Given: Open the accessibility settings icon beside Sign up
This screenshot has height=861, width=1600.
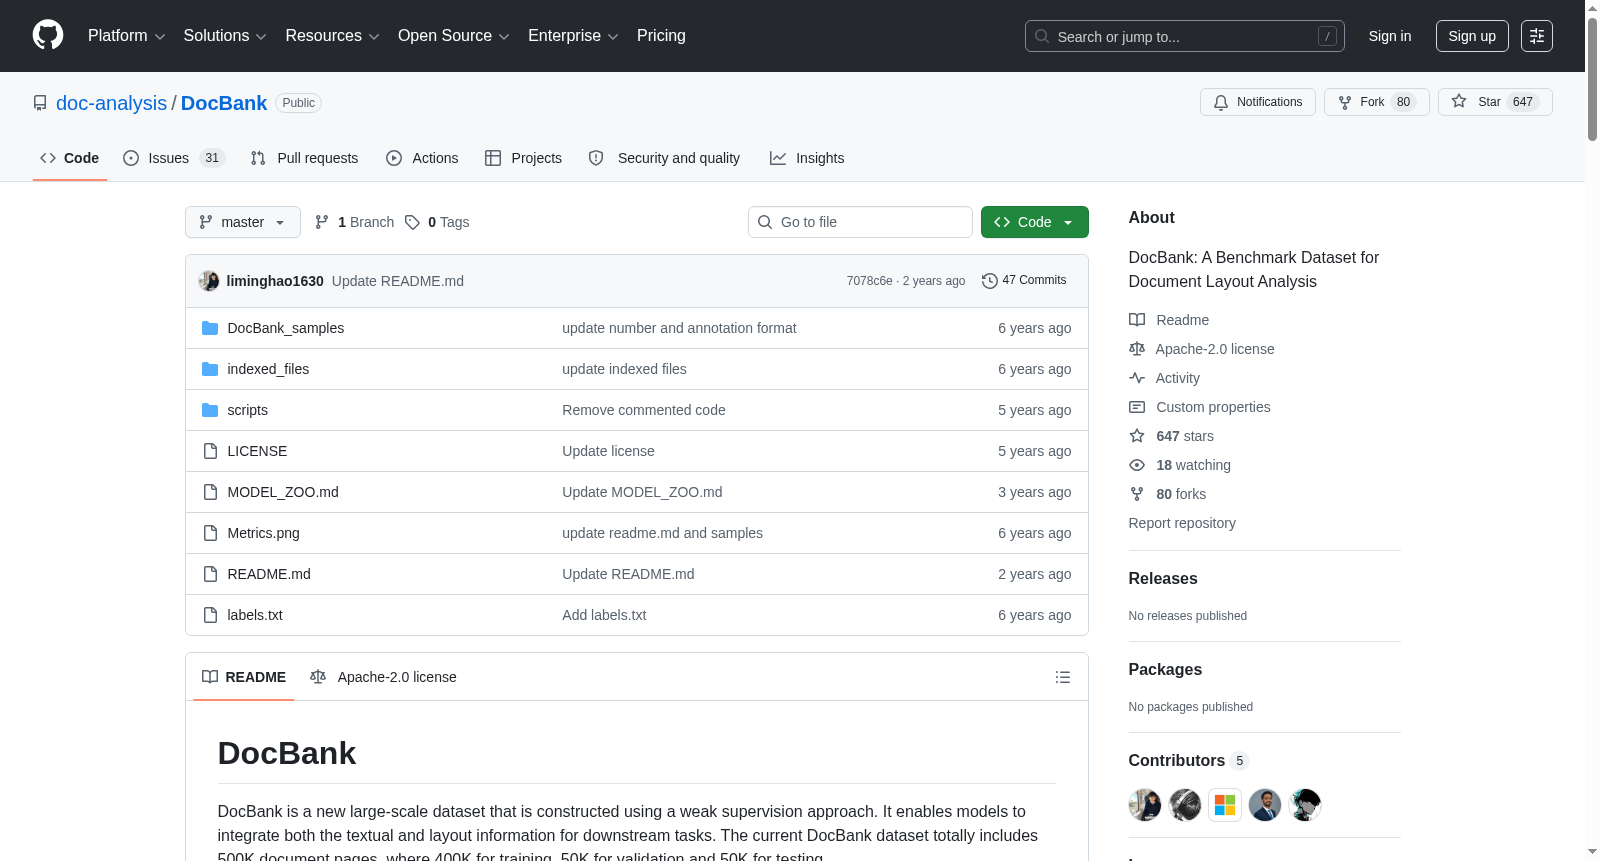Looking at the screenshot, I should point(1537,36).
